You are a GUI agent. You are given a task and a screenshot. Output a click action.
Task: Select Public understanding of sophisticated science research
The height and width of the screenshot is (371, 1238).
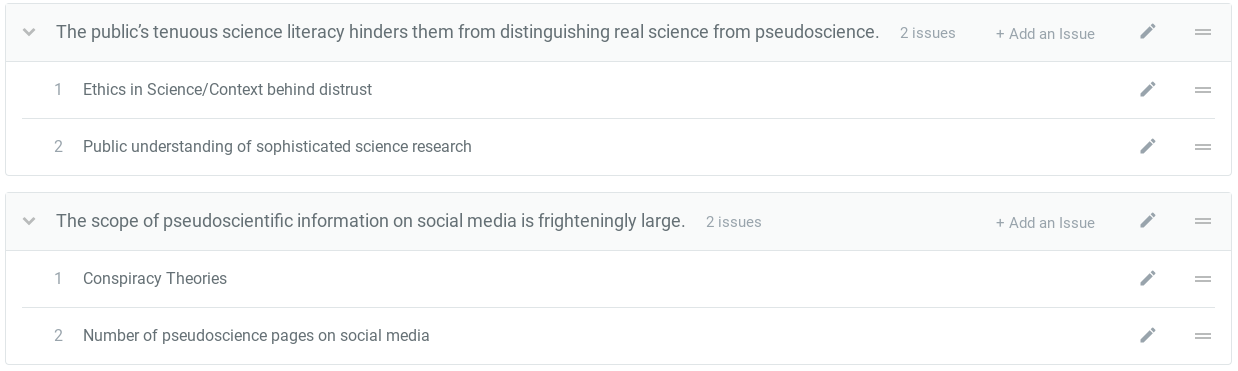277,146
